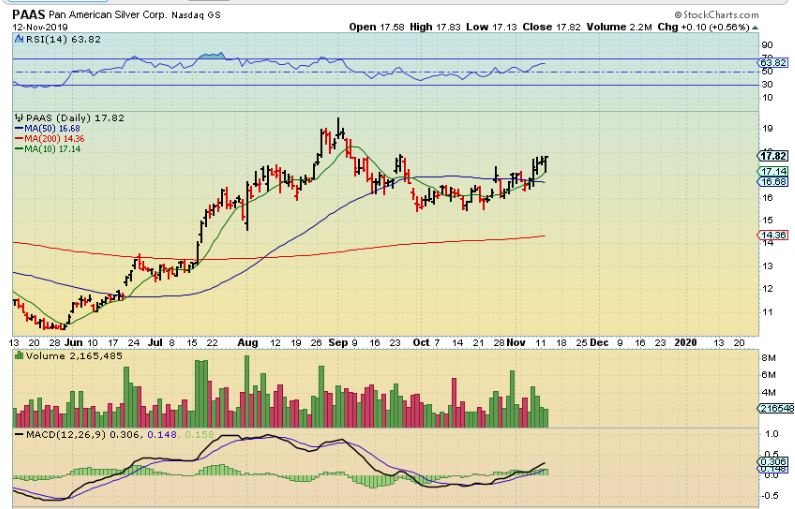Click the Sep label on date axis

point(338,343)
